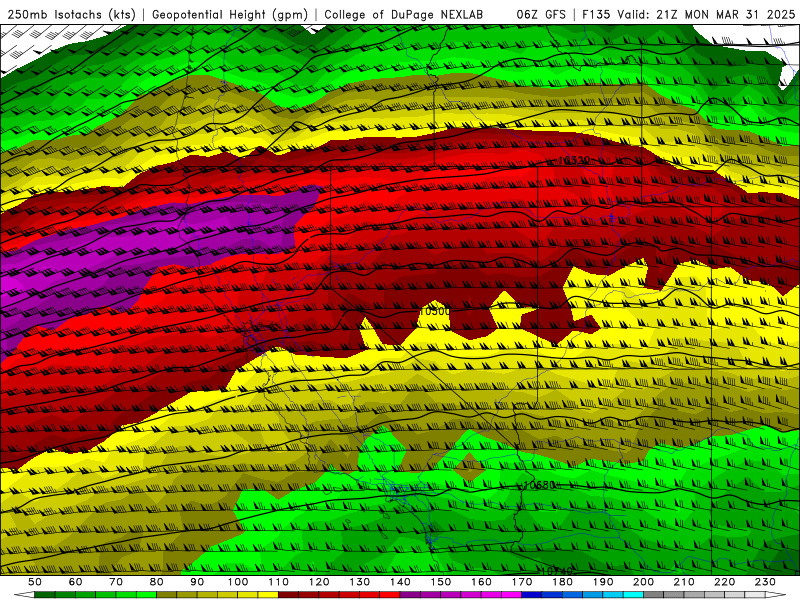
Task: Click the 150 value on the color scale
Action: [x=441, y=582]
